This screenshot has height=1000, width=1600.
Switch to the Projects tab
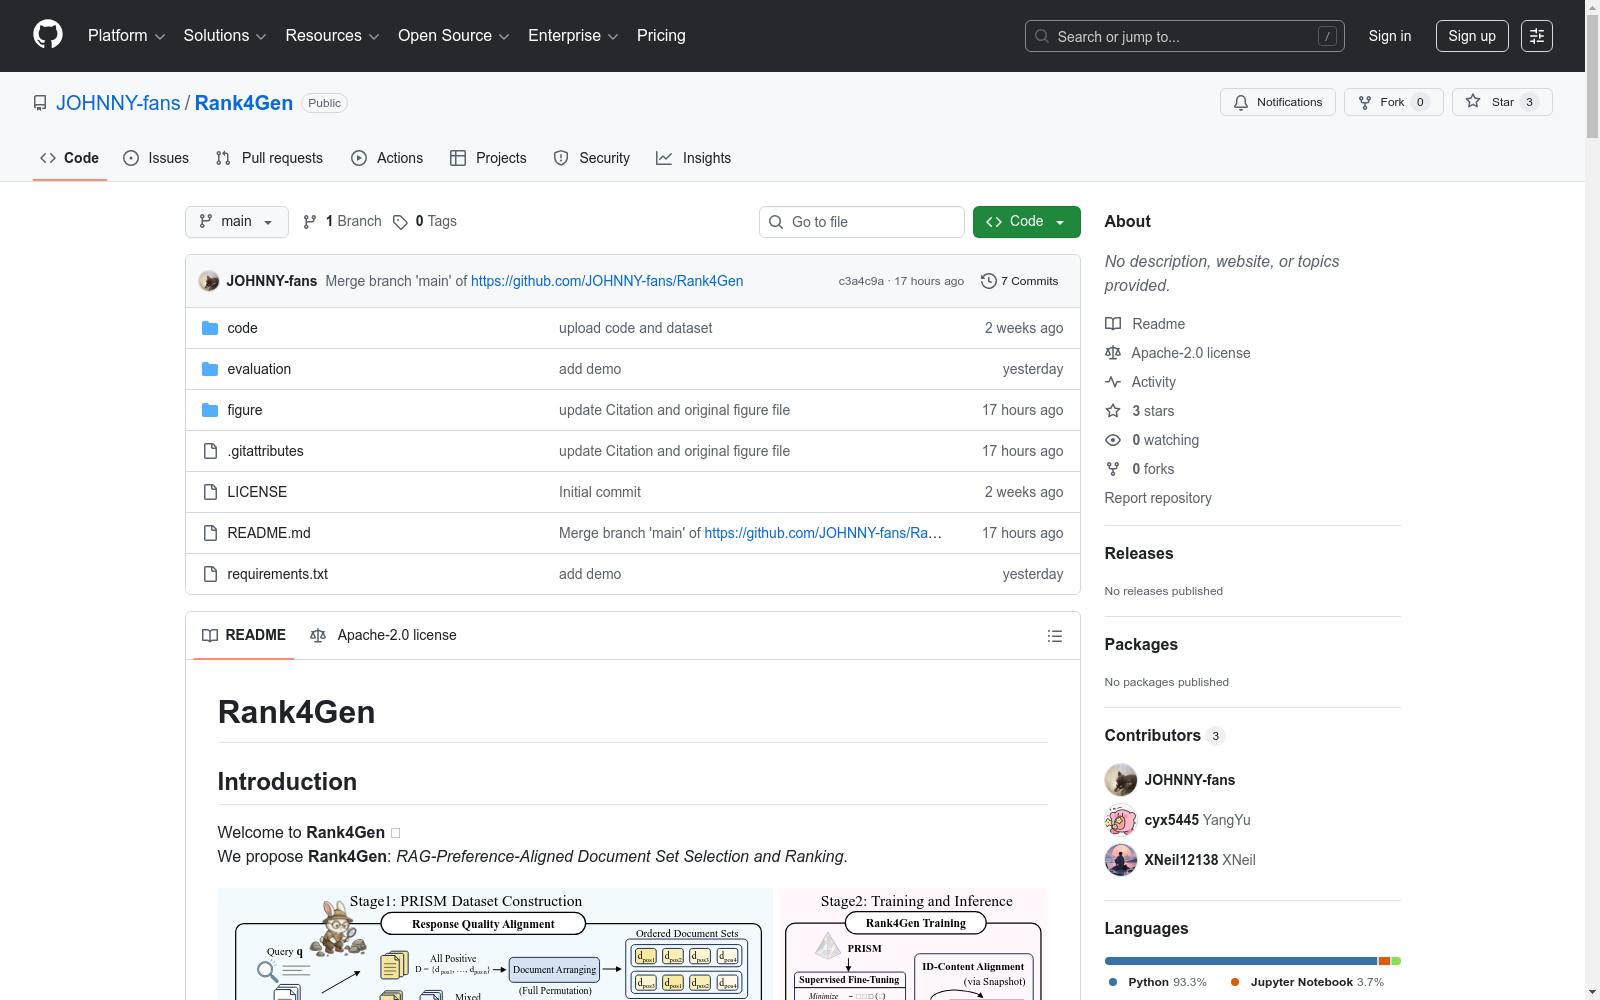tap(488, 158)
